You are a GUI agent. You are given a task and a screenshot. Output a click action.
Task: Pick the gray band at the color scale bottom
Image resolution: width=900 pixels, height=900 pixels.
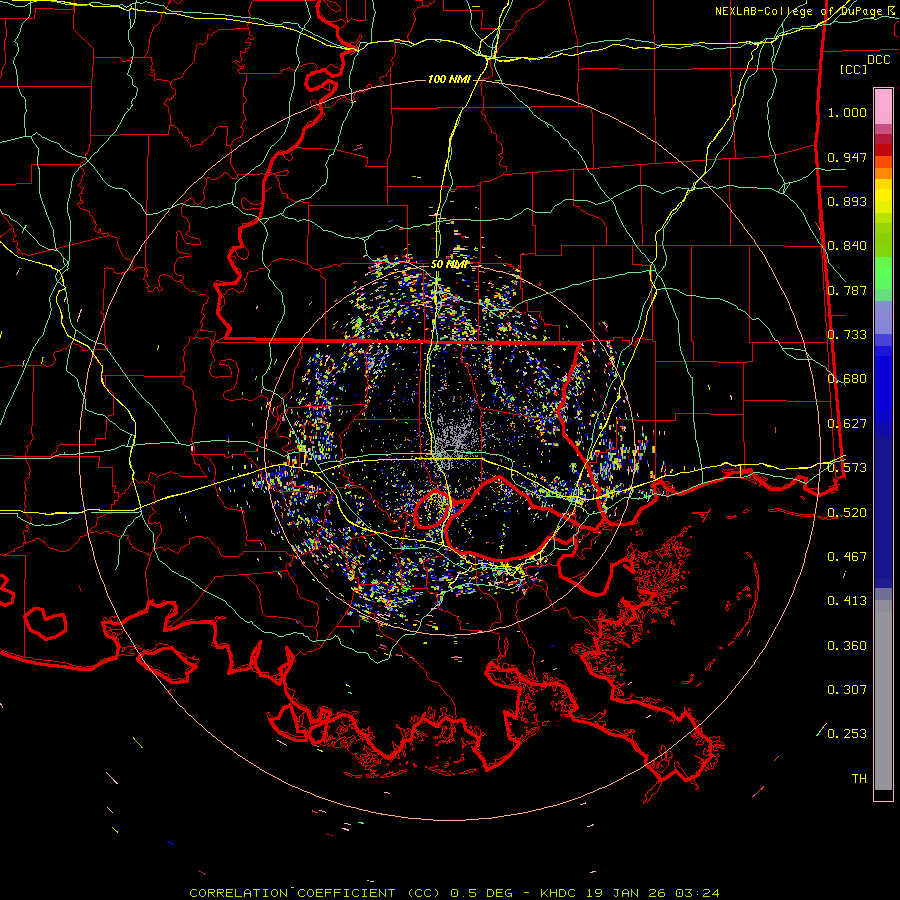(x=883, y=695)
